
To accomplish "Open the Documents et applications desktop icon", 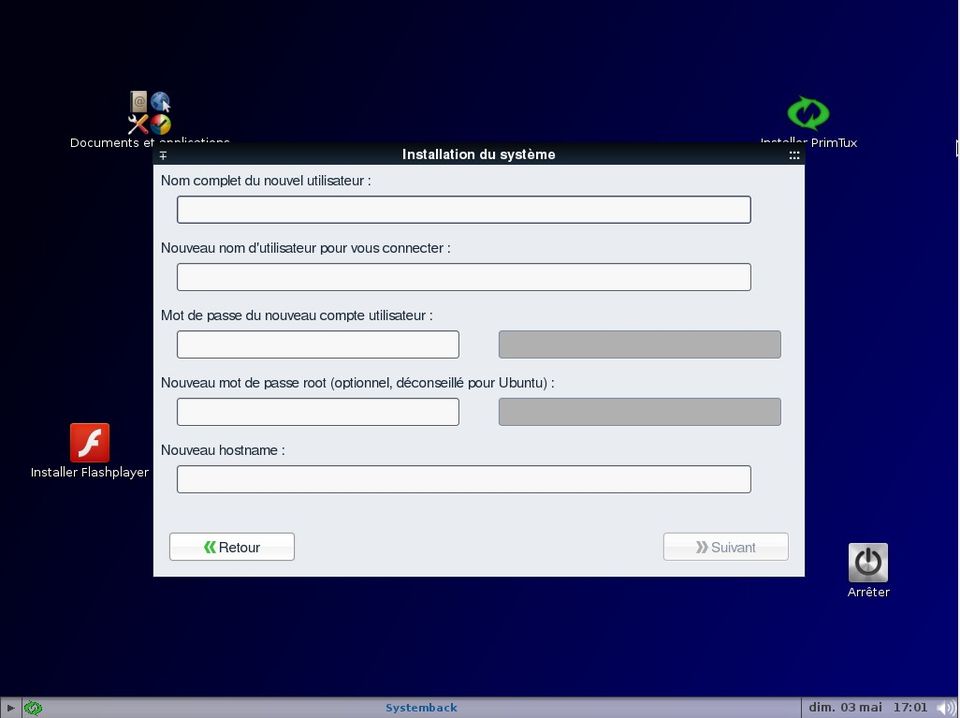I will pyautogui.click(x=148, y=110).
